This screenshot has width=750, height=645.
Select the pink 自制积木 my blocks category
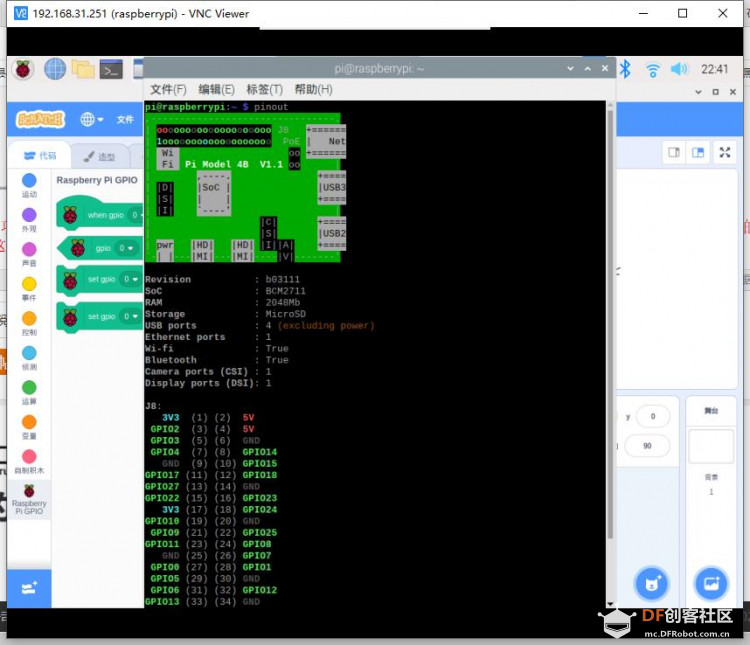(x=29, y=461)
